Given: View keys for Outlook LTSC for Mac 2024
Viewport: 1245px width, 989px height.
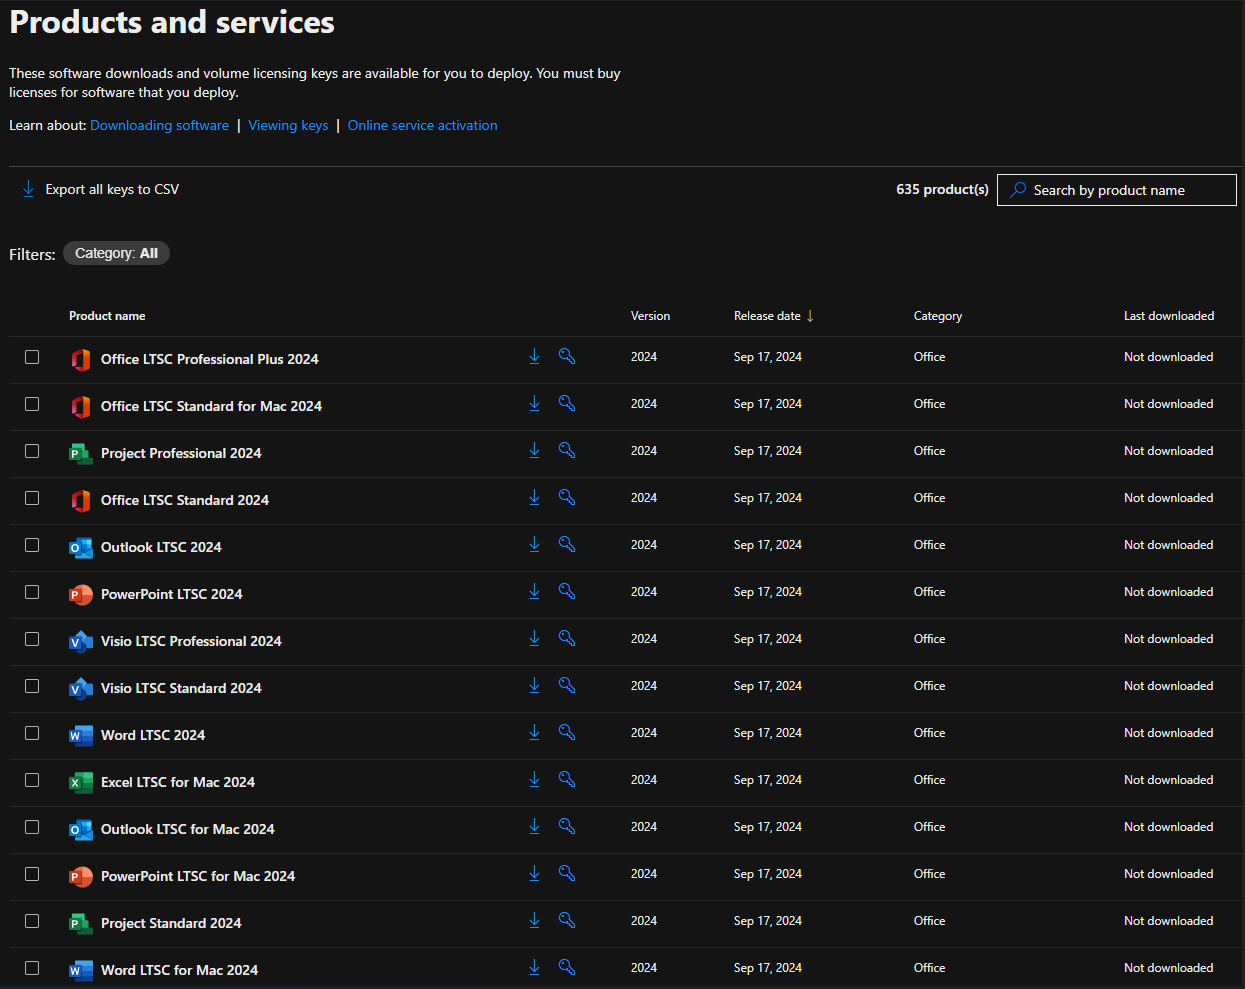Looking at the screenshot, I should [567, 826].
